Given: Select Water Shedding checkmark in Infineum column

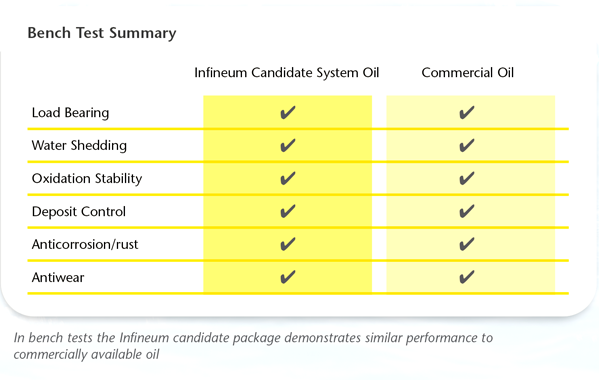Looking at the screenshot, I should click(x=288, y=146).
